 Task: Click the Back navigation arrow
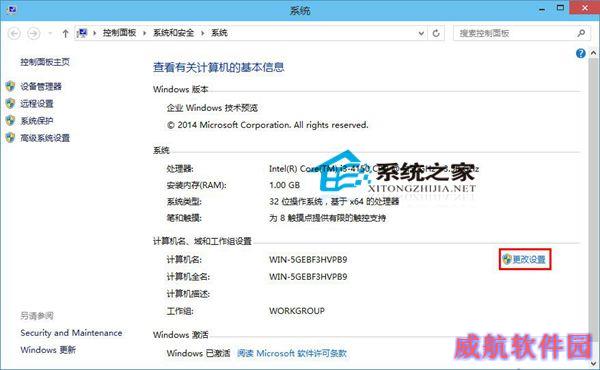(15, 33)
